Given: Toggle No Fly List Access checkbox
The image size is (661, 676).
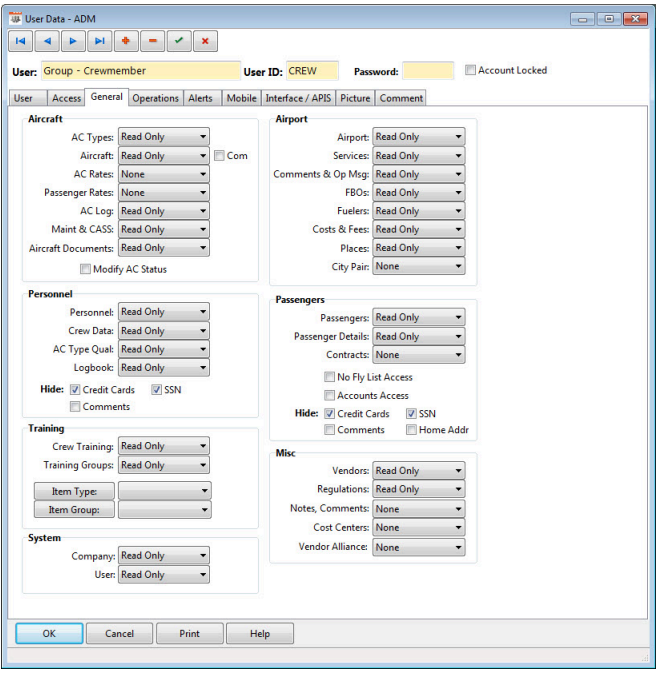Looking at the screenshot, I should (330, 377).
